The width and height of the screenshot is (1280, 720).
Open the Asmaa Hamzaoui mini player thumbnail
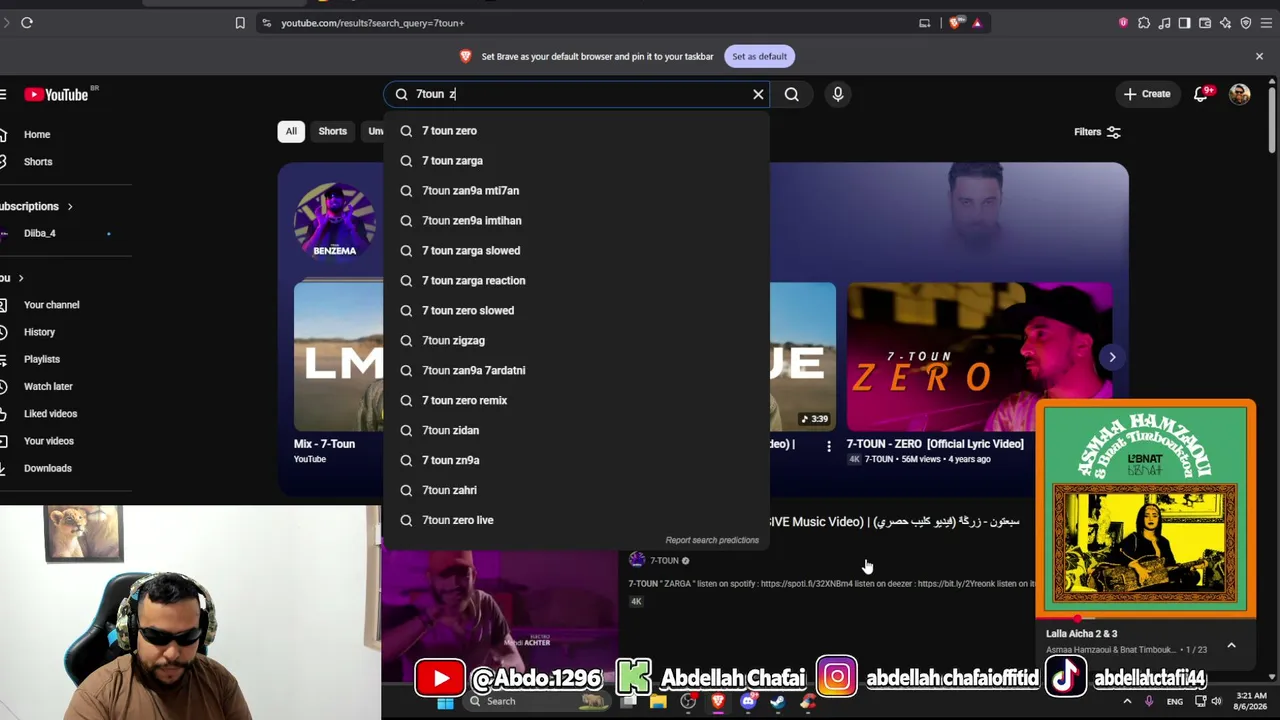pos(1146,509)
